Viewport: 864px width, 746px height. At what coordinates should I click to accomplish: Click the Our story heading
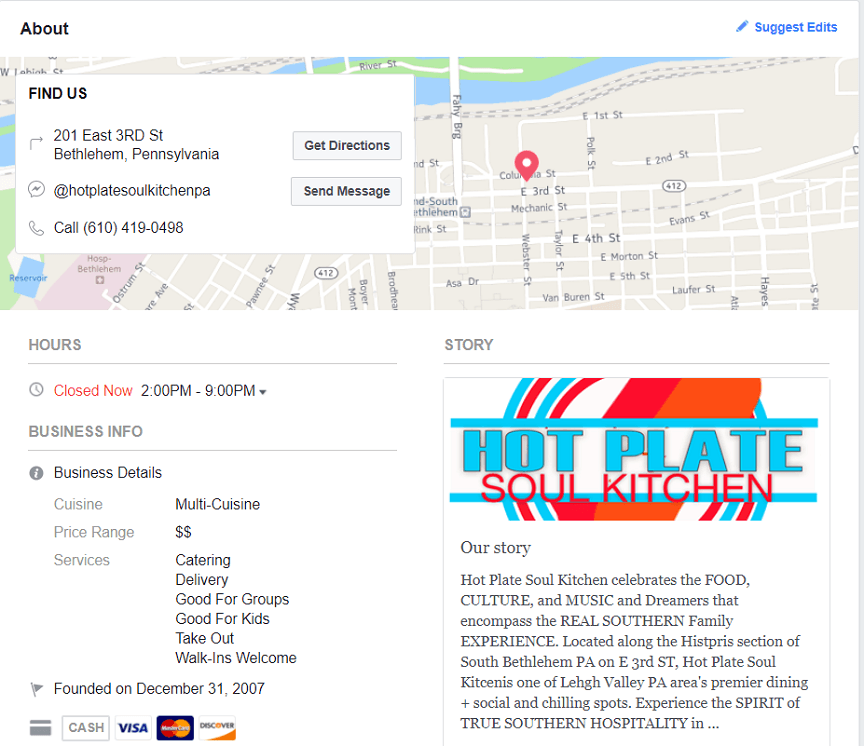tap(495, 548)
